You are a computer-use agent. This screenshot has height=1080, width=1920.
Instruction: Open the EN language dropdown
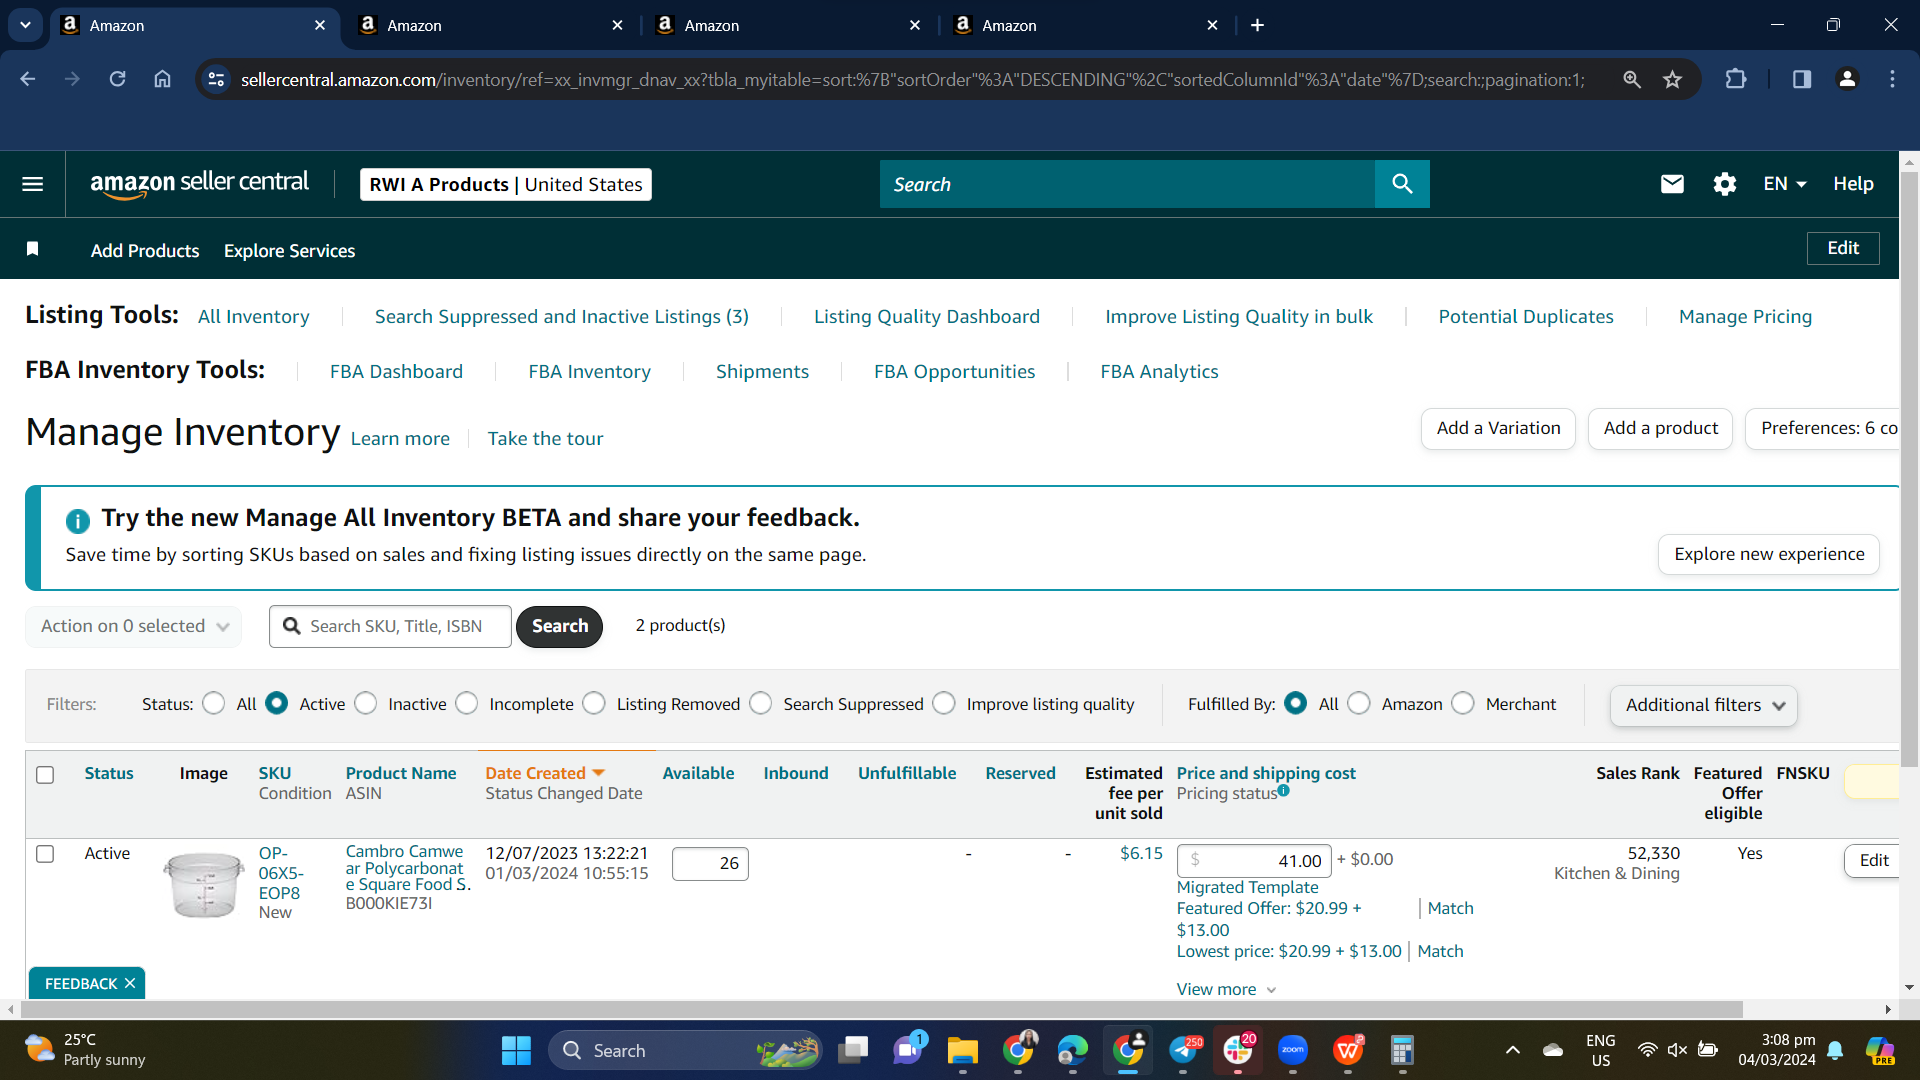1785,184
